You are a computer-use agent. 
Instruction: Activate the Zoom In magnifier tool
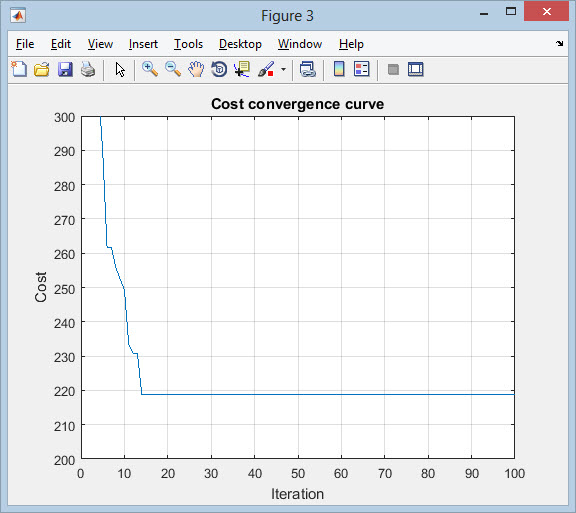pos(150,69)
